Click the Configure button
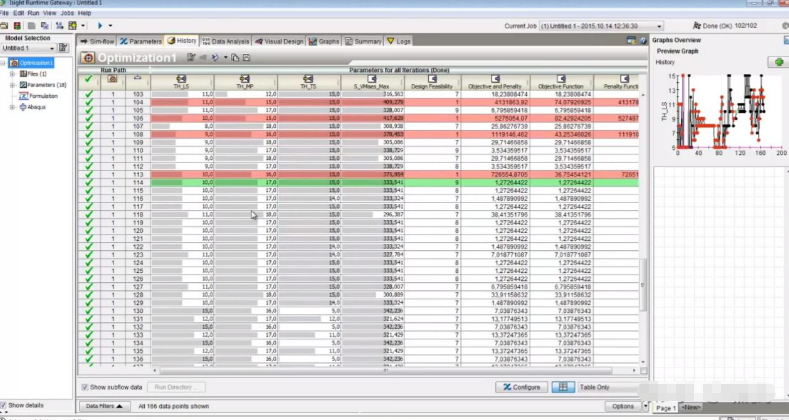The image size is (789, 420). tap(521, 387)
